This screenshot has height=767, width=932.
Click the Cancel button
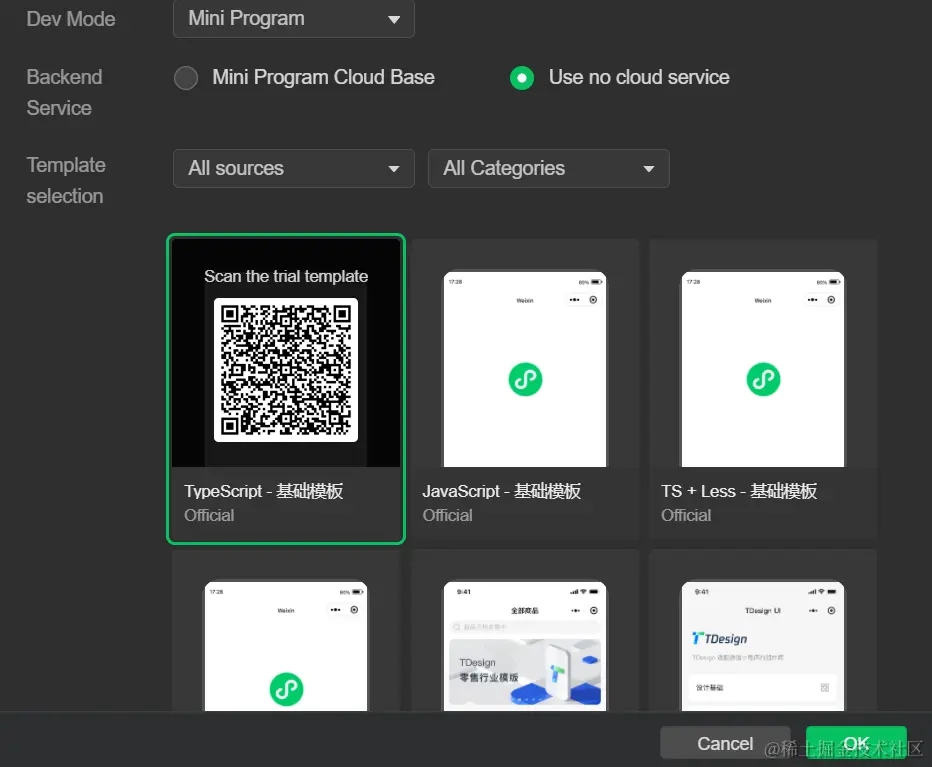725,743
